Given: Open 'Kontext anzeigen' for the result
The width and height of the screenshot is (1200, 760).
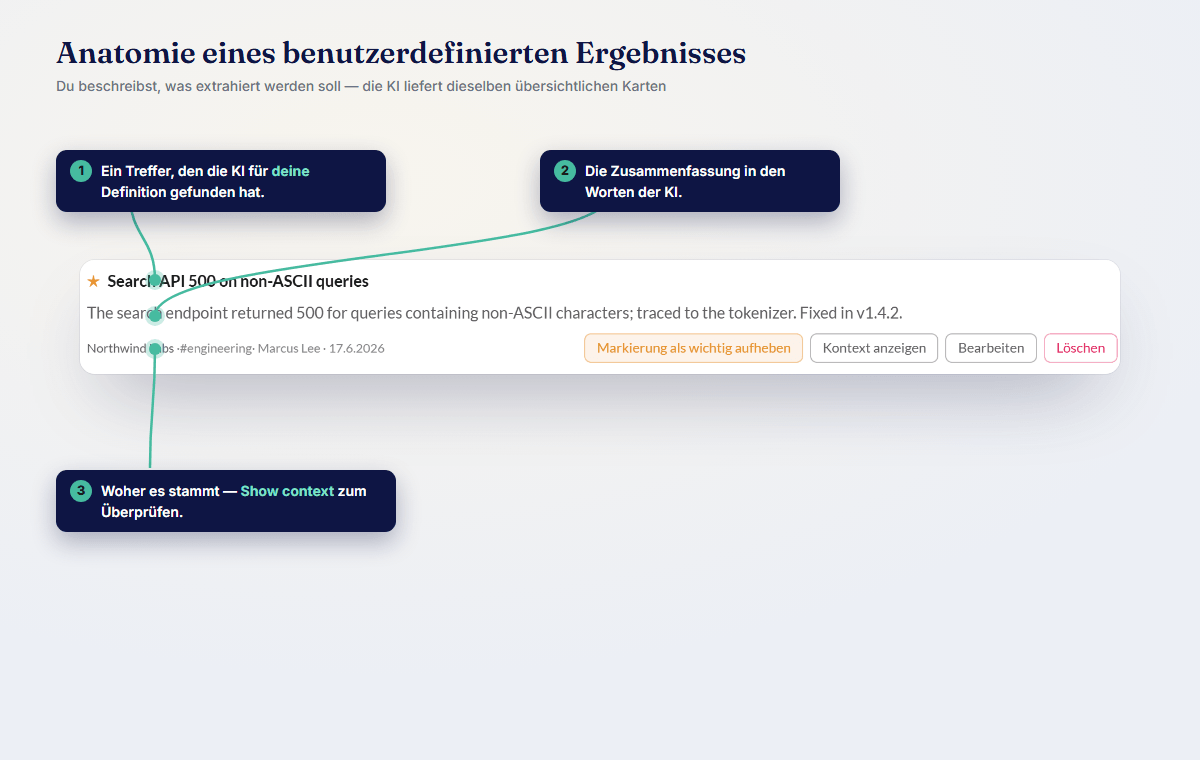Looking at the screenshot, I should (x=874, y=348).
